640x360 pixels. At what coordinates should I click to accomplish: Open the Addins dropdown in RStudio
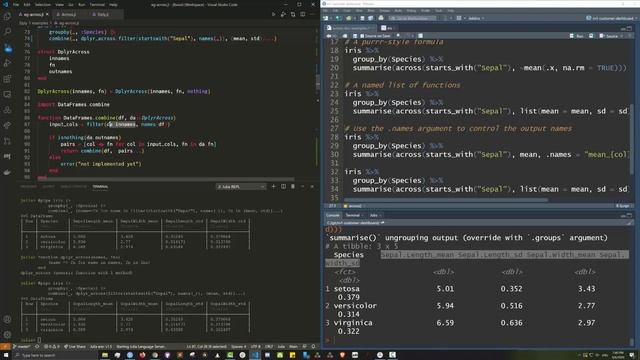pos(476,18)
